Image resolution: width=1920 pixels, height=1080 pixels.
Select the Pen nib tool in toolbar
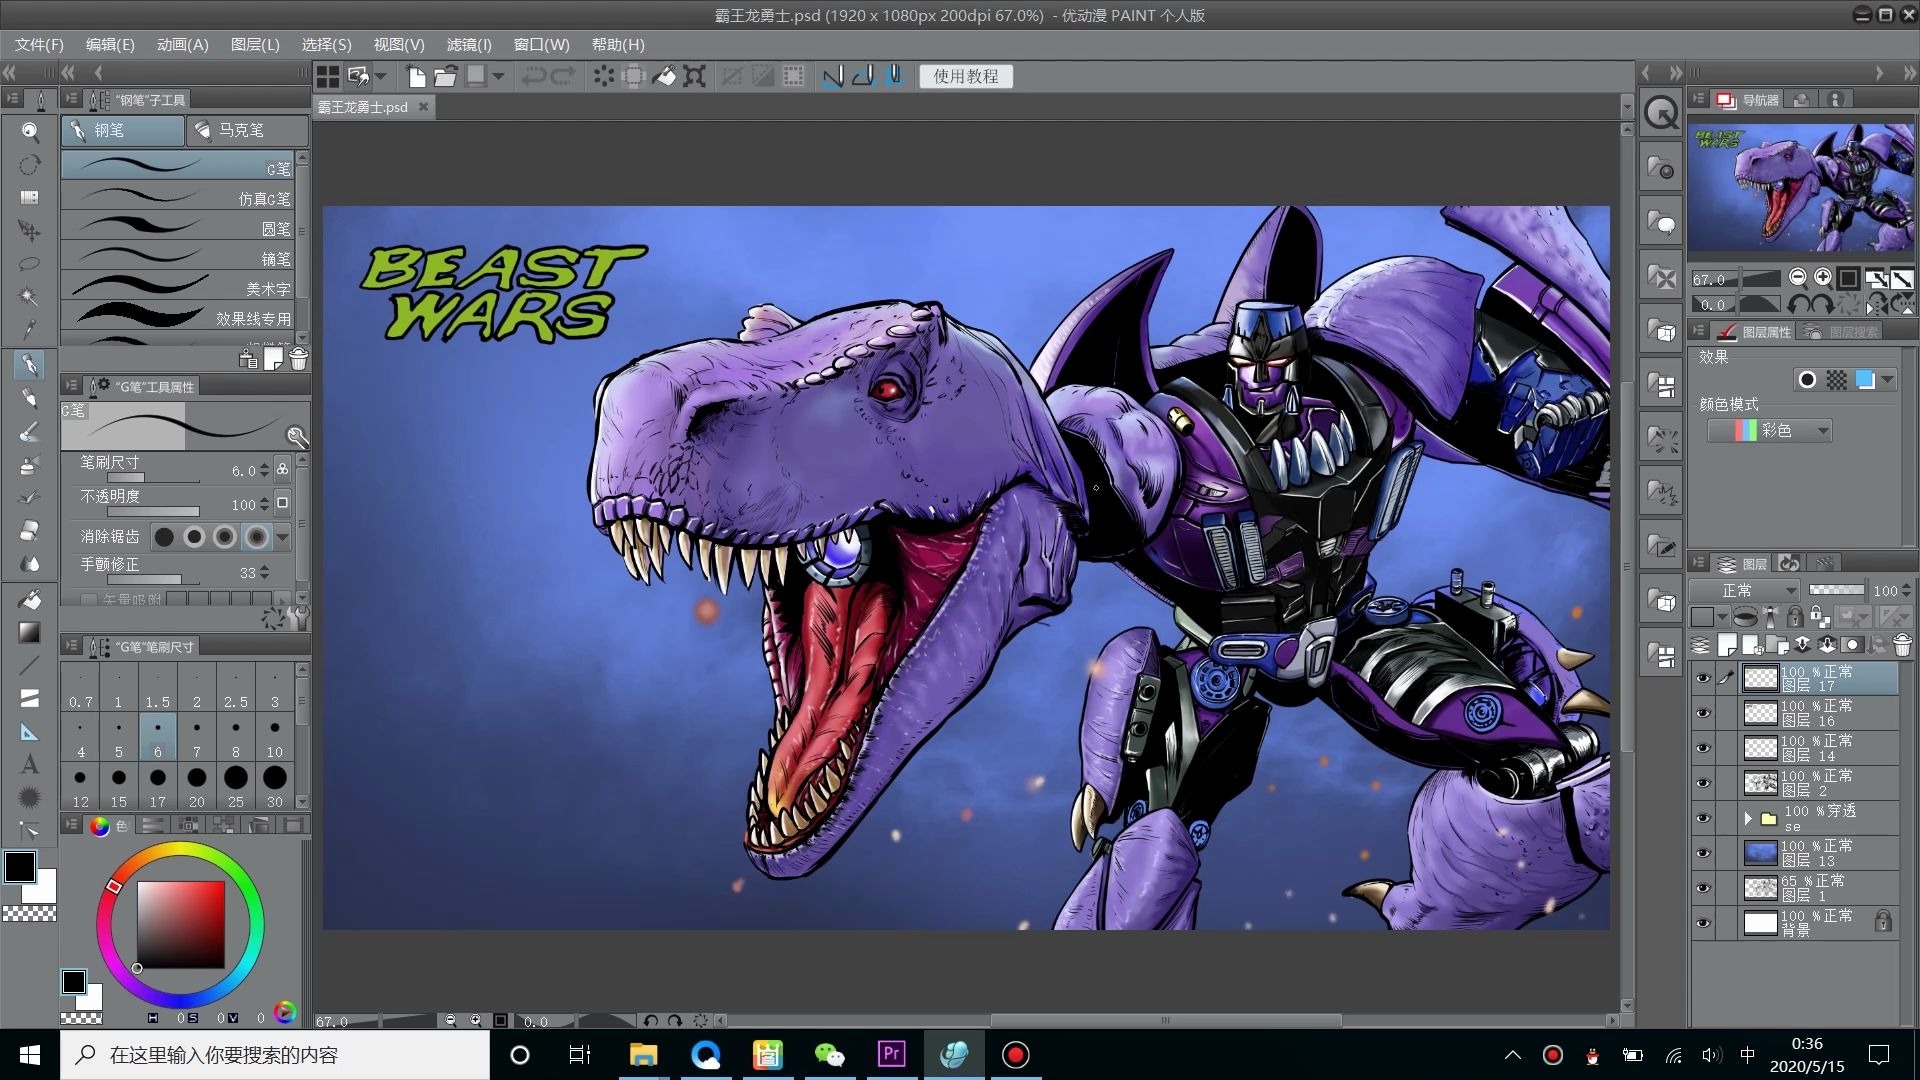30,365
